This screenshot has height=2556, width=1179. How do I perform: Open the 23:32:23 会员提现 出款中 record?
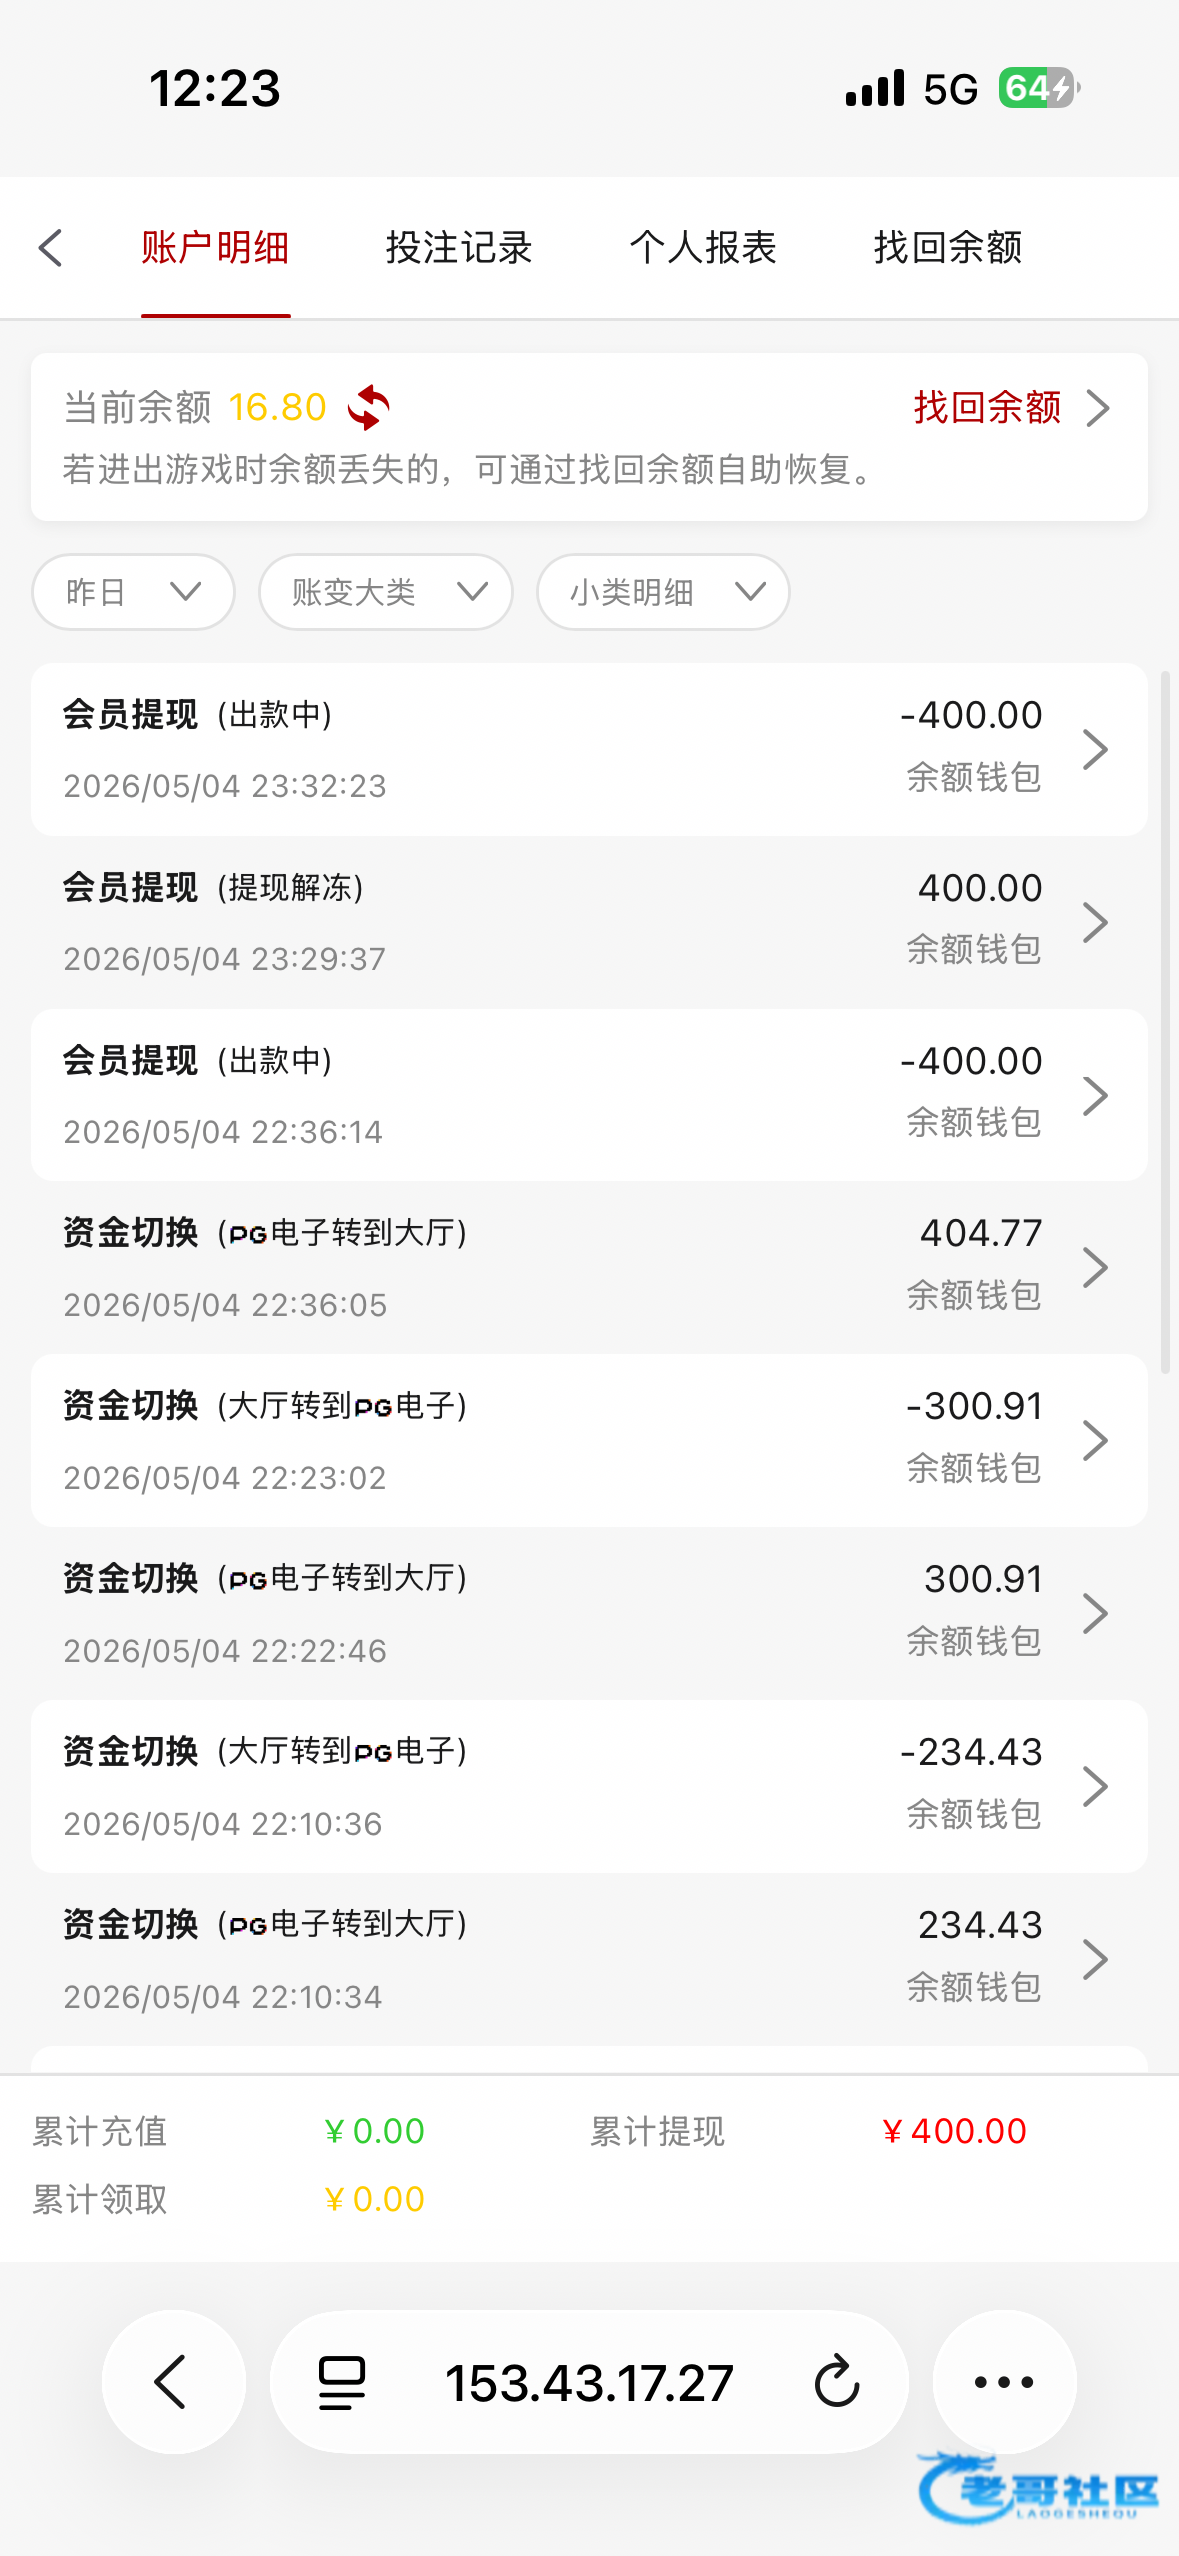pos(589,749)
